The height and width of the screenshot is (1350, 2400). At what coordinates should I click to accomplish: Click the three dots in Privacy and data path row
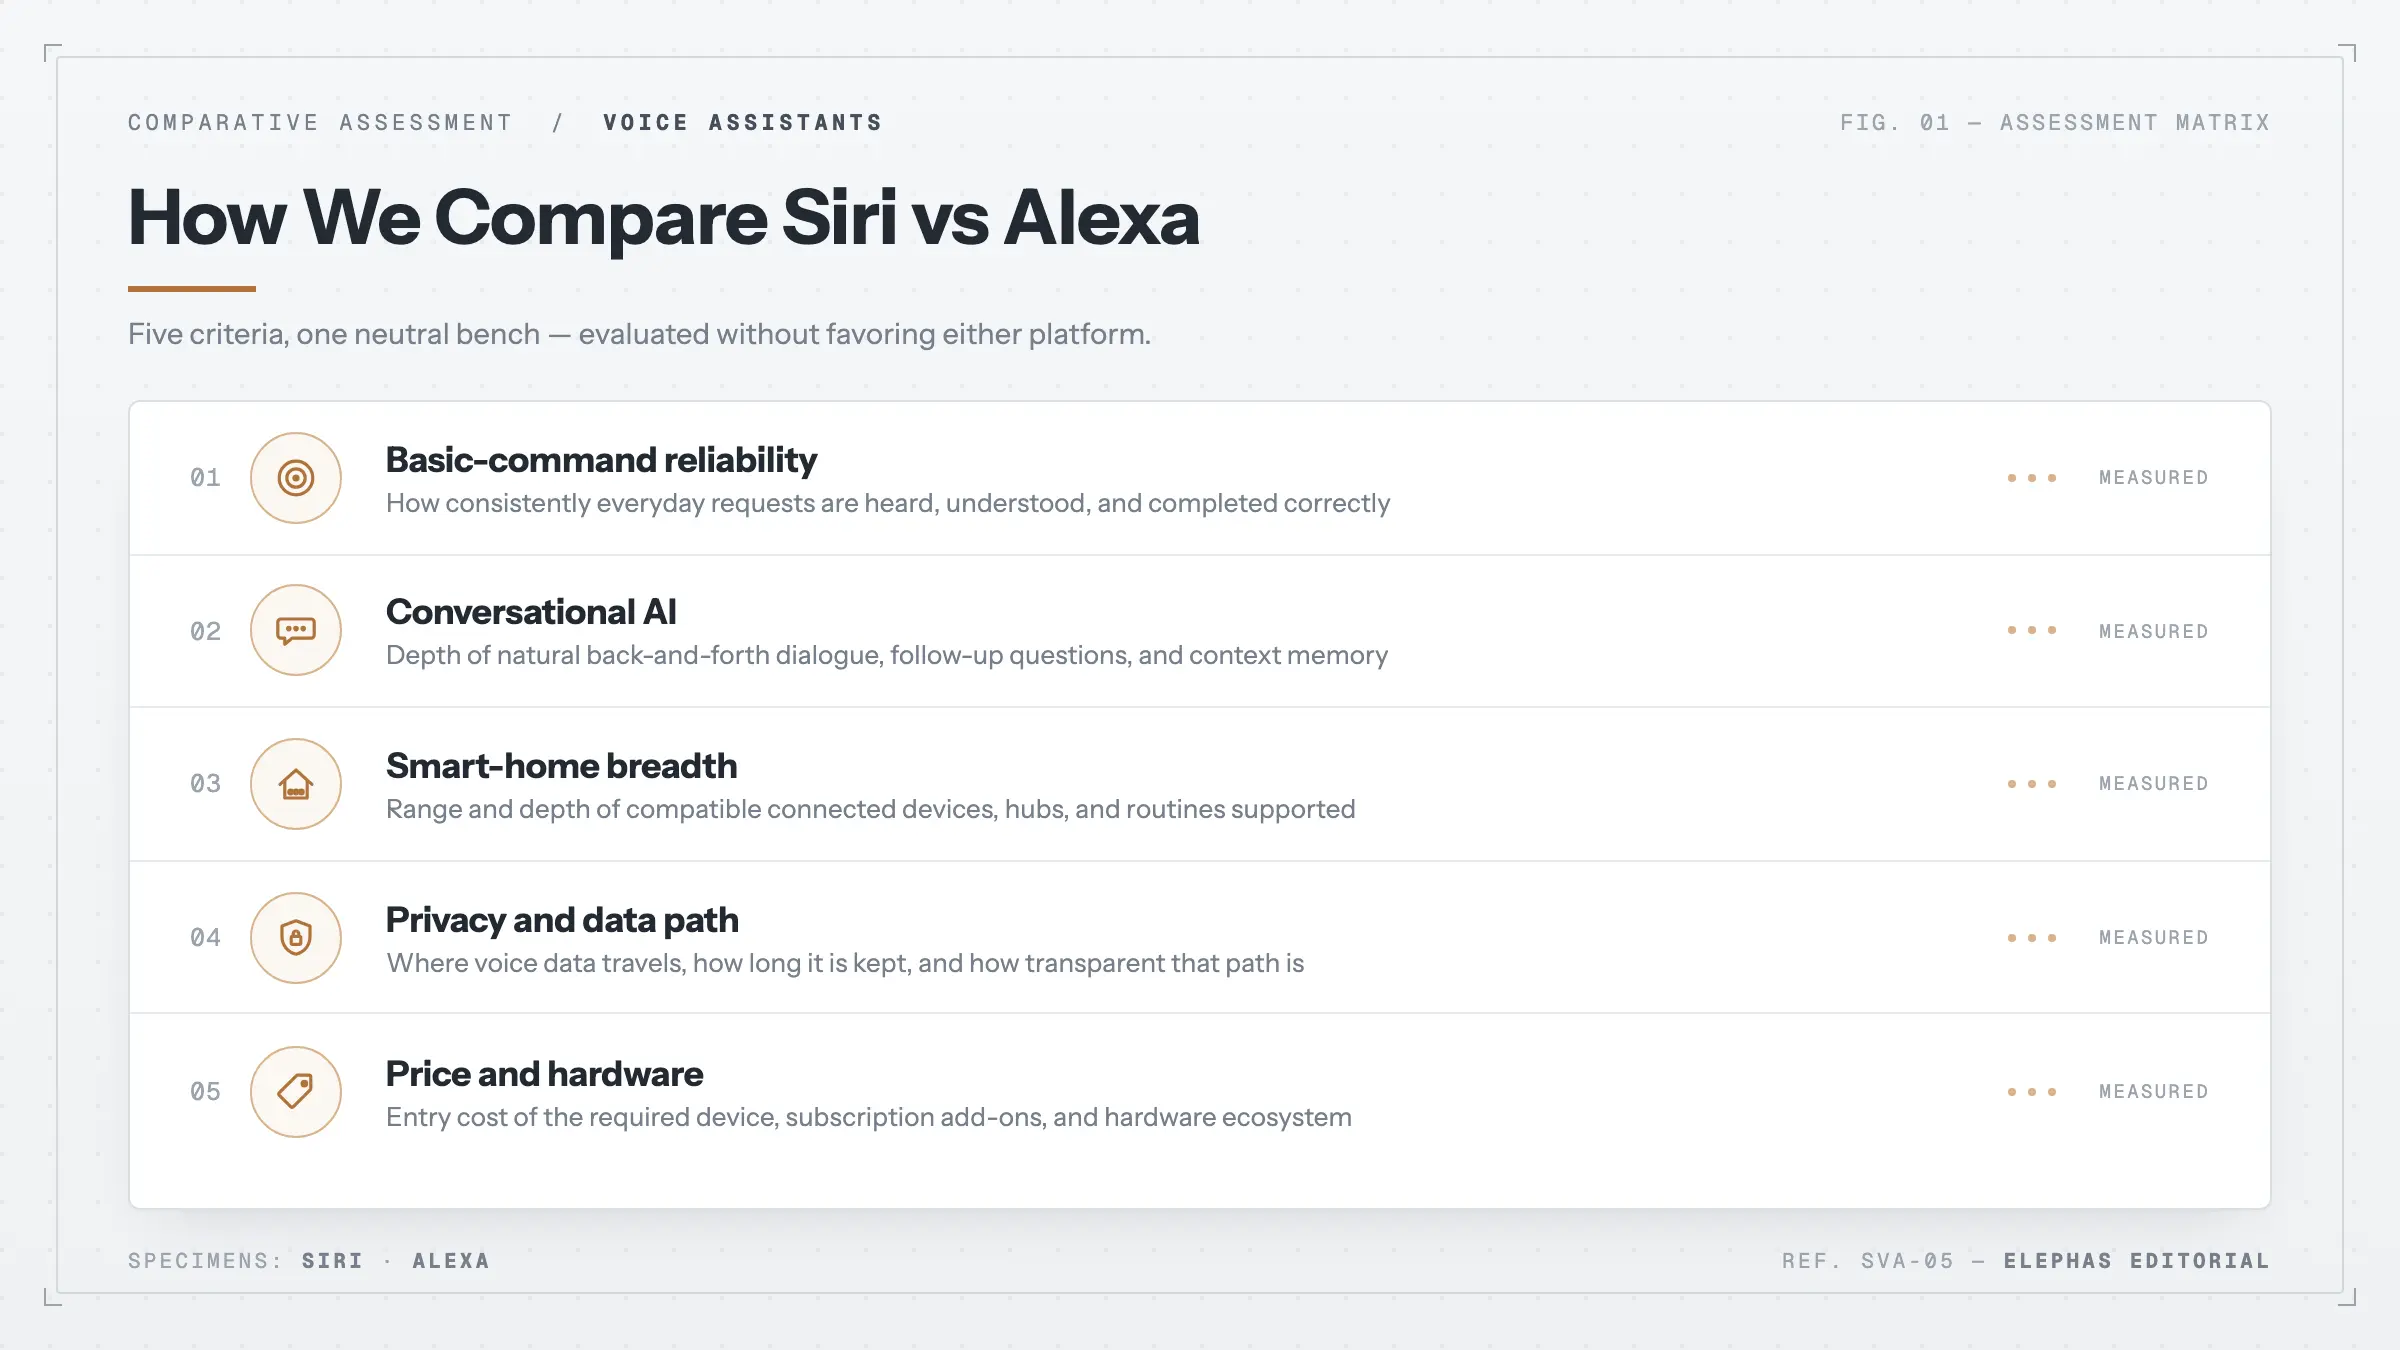[x=2032, y=938]
